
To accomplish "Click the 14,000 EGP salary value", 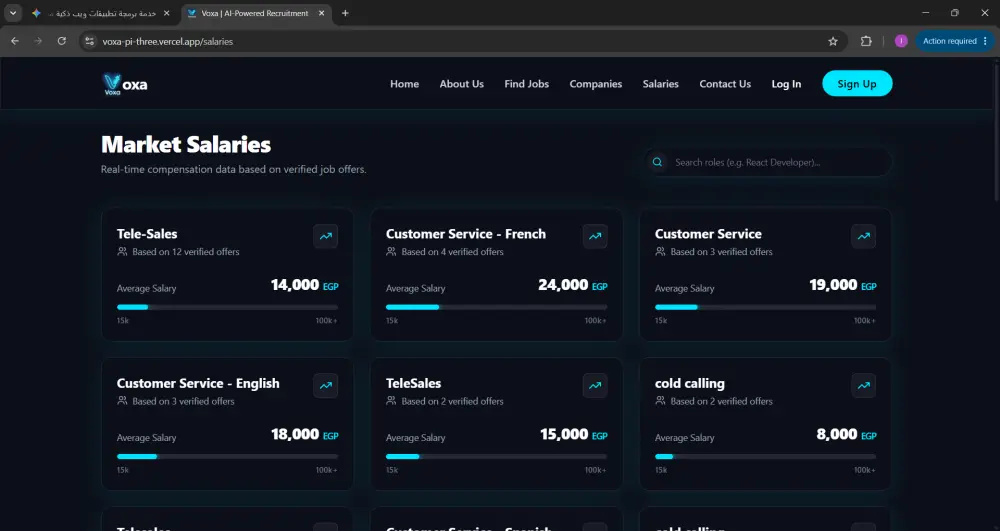I will coord(304,285).
